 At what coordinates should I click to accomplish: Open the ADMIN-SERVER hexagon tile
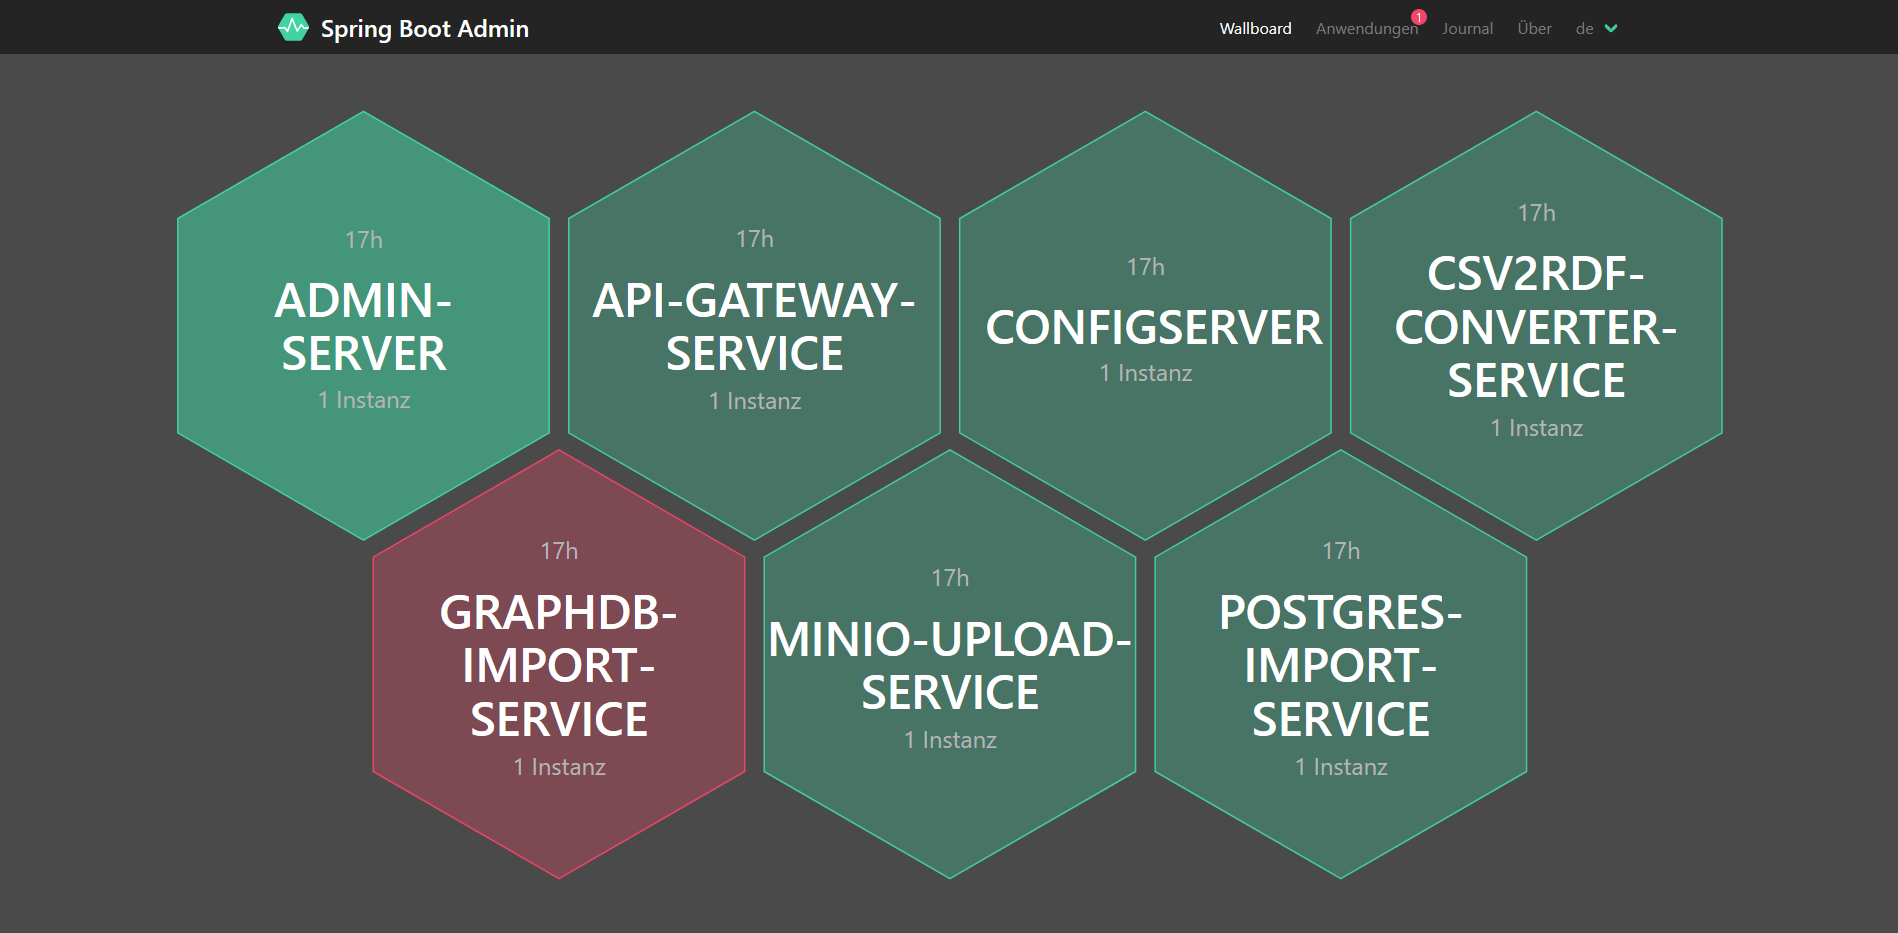364,326
